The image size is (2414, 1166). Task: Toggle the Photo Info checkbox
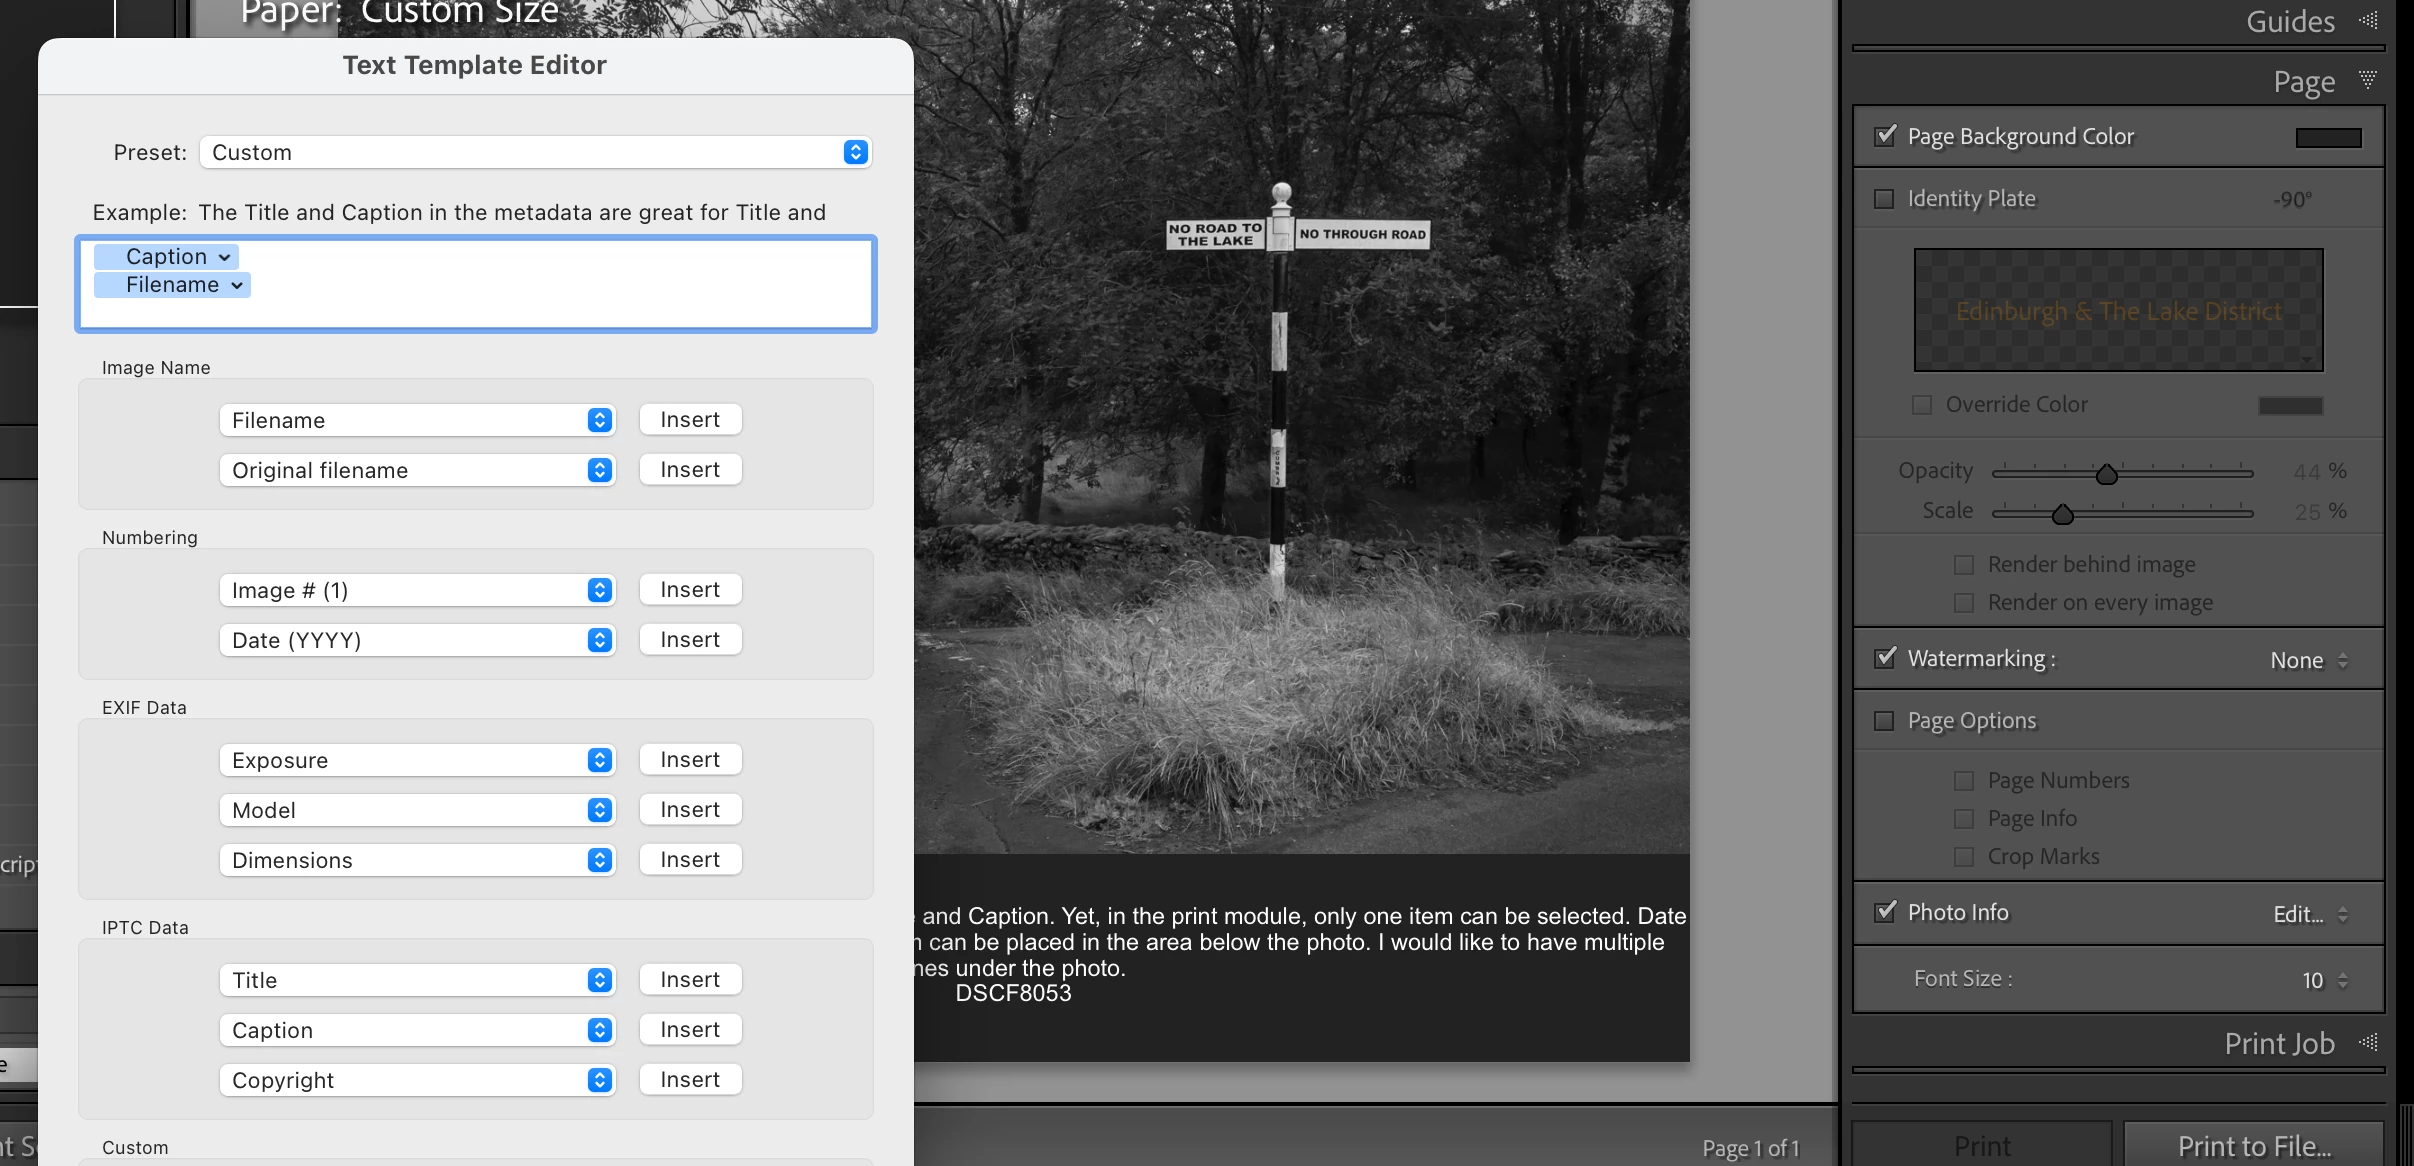tap(1885, 912)
